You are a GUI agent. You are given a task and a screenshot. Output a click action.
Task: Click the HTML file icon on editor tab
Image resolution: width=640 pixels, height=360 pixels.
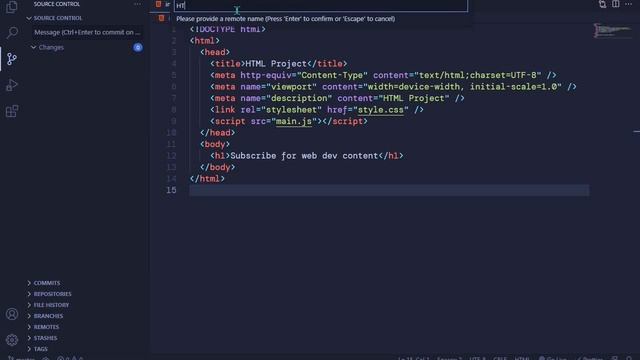(158, 4)
